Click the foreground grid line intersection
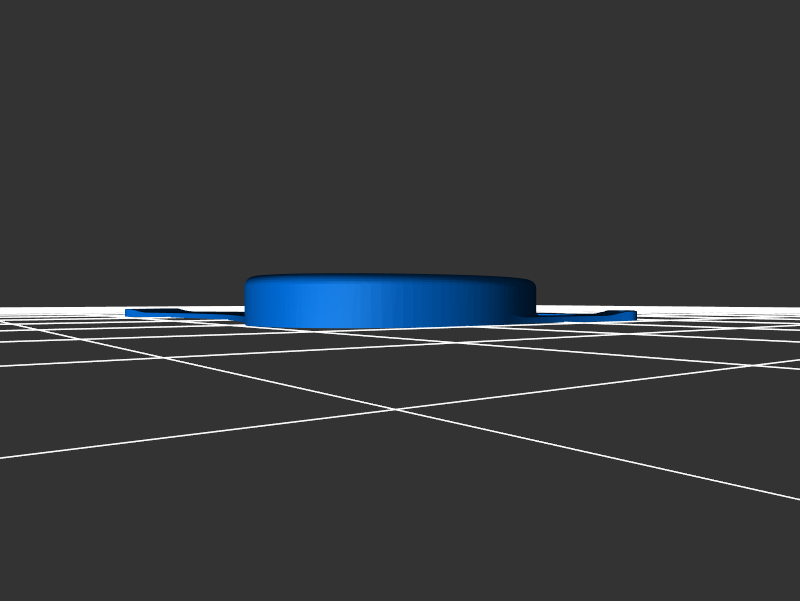 coord(395,409)
